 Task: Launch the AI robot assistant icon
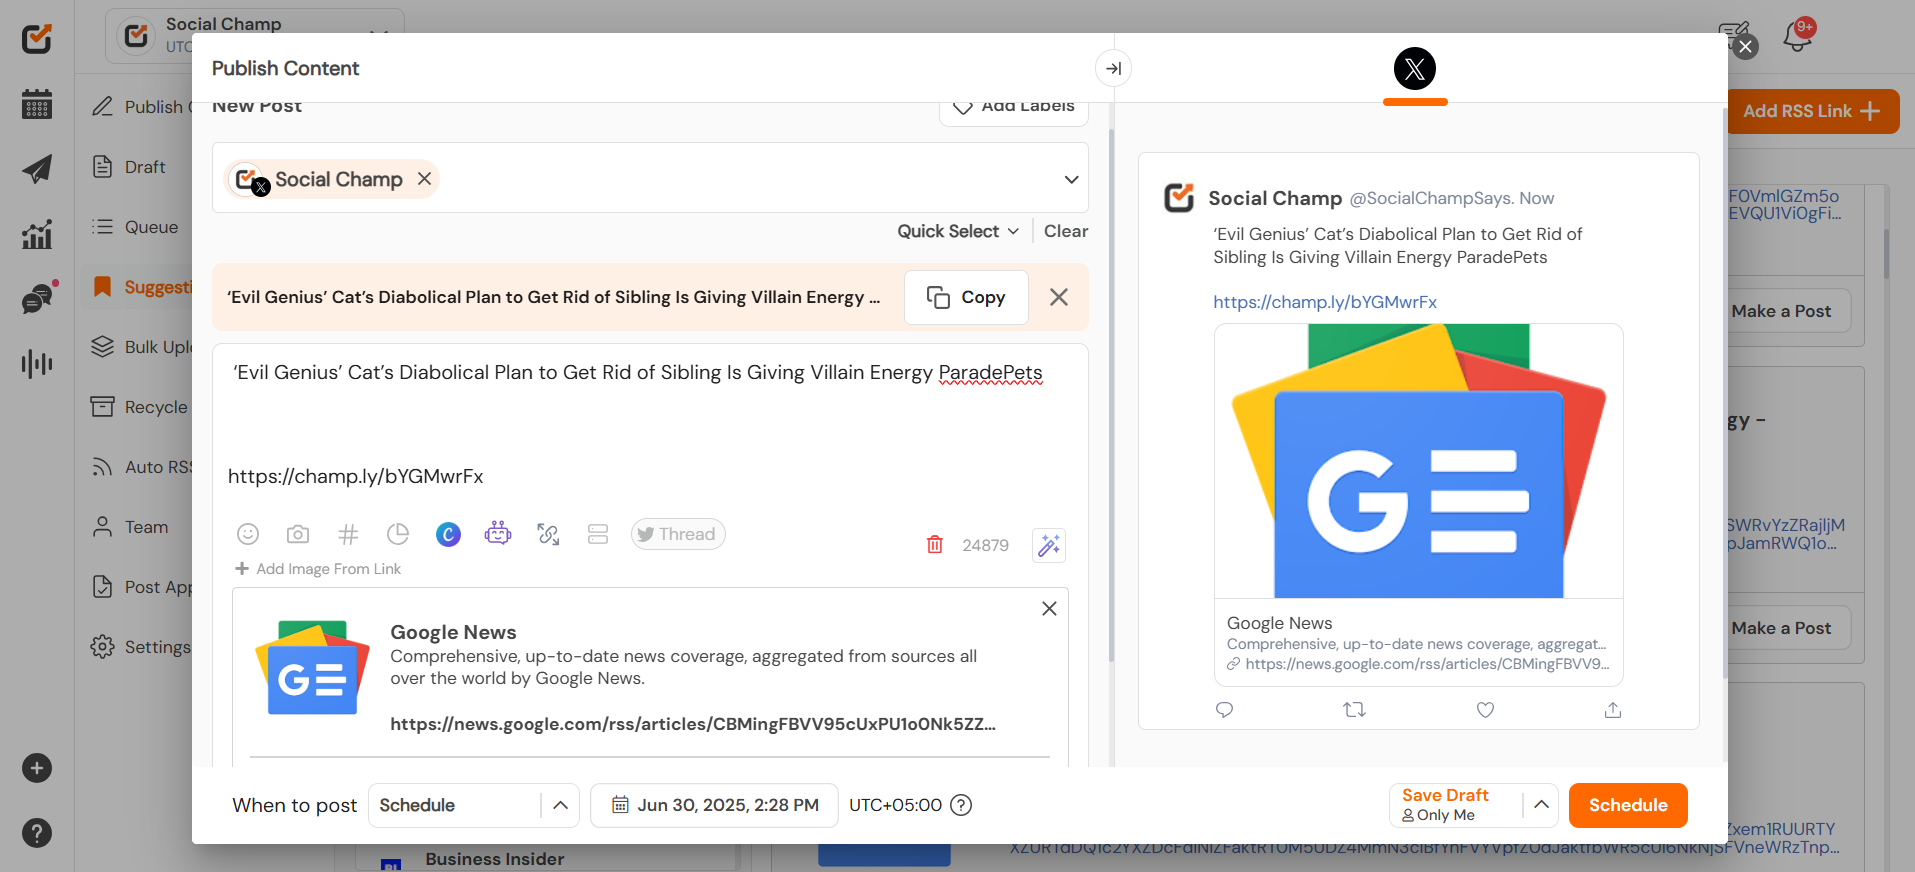point(498,533)
